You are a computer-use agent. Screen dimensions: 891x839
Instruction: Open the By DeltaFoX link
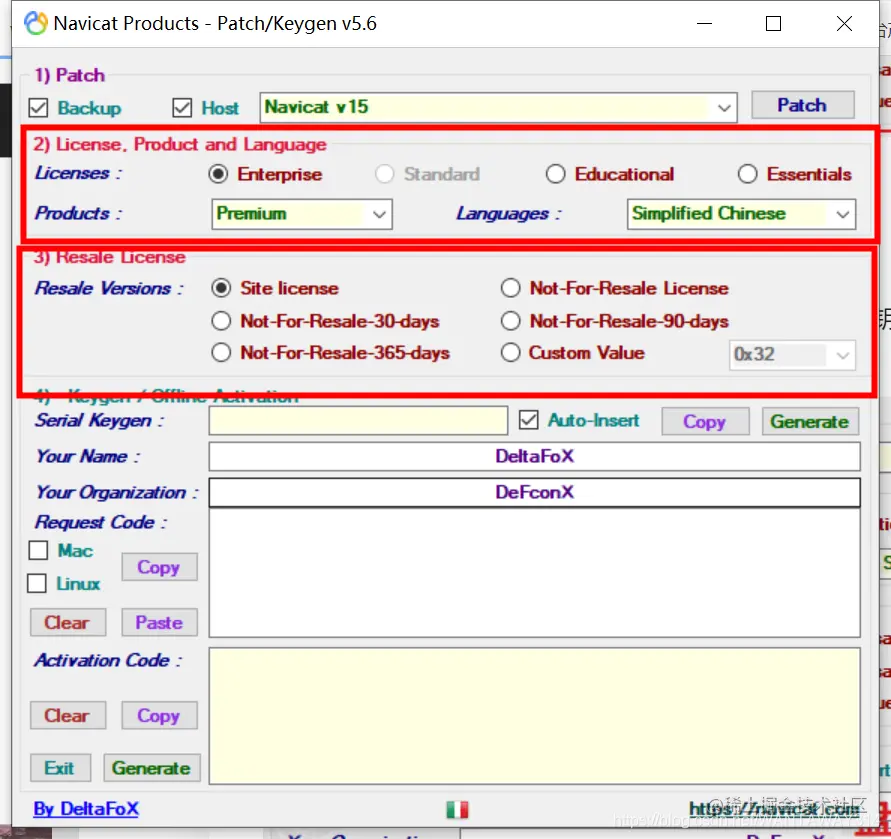(86, 809)
